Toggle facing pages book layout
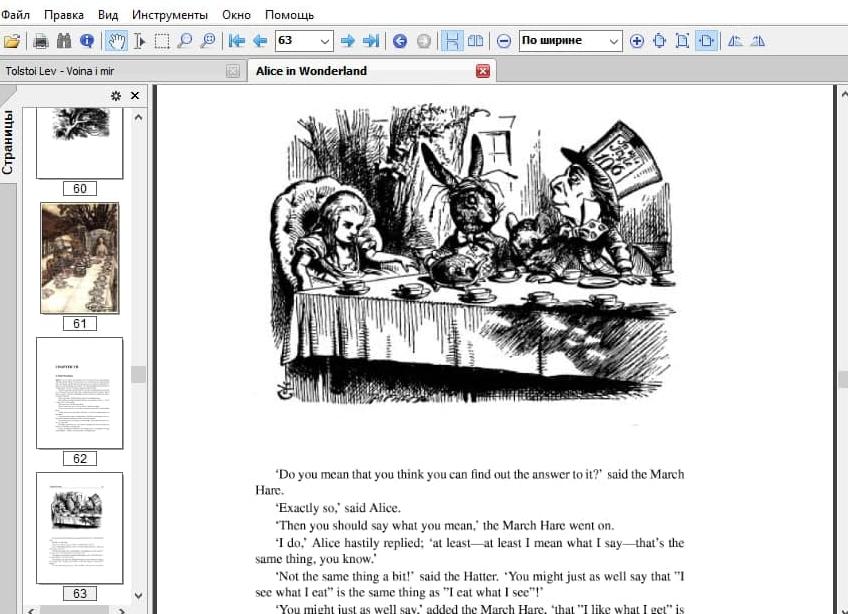 pos(475,41)
